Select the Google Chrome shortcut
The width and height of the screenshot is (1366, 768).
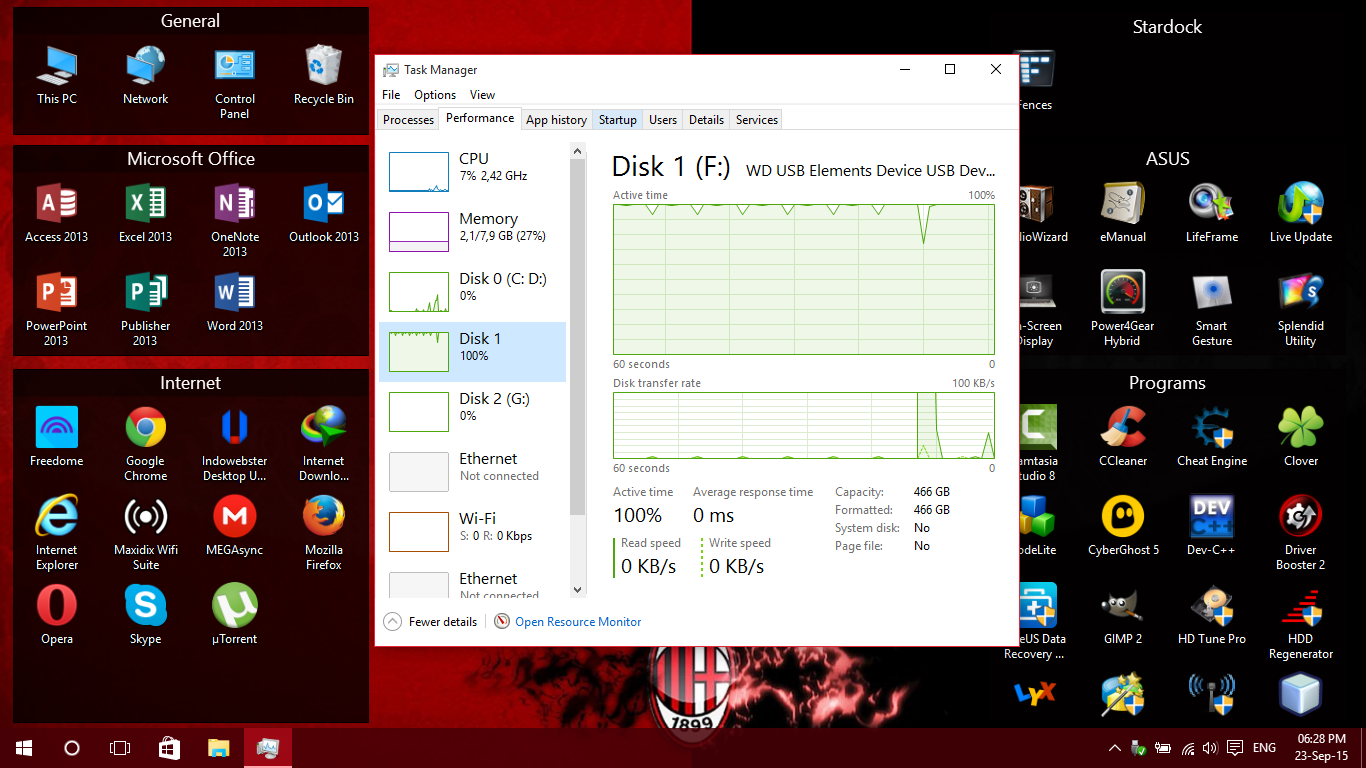145,444
